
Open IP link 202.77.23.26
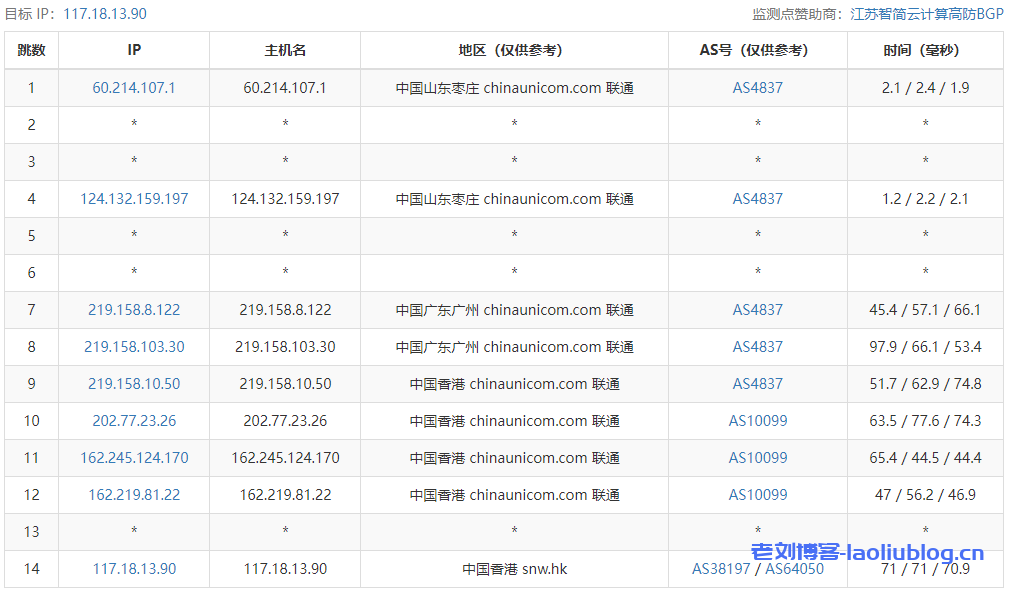(134, 421)
